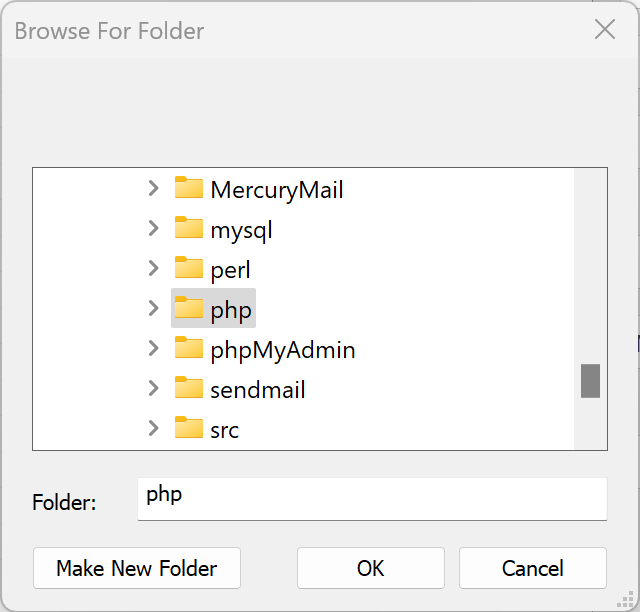Dismiss the dialog with Cancel
Viewport: 640px width, 612px height.
[x=533, y=568]
